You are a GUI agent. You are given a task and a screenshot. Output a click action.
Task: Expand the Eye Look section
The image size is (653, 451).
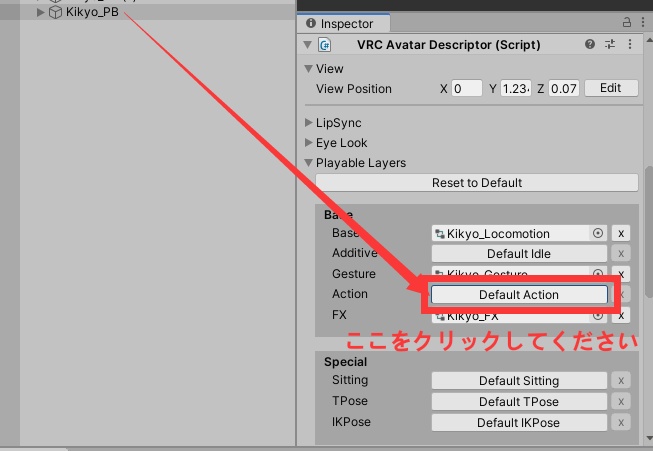[309, 142]
